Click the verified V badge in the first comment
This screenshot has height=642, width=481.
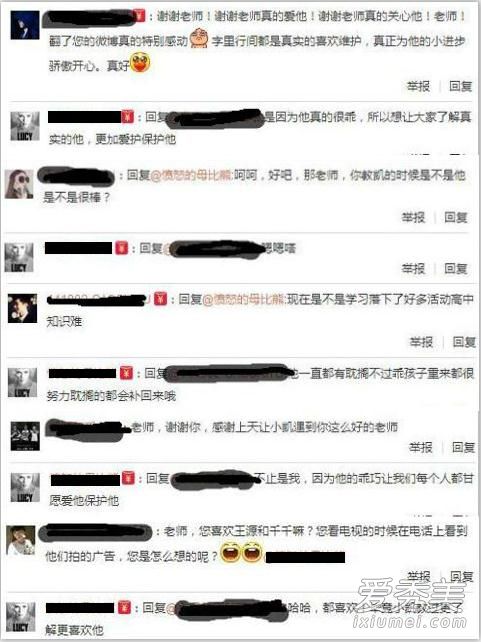140,16
